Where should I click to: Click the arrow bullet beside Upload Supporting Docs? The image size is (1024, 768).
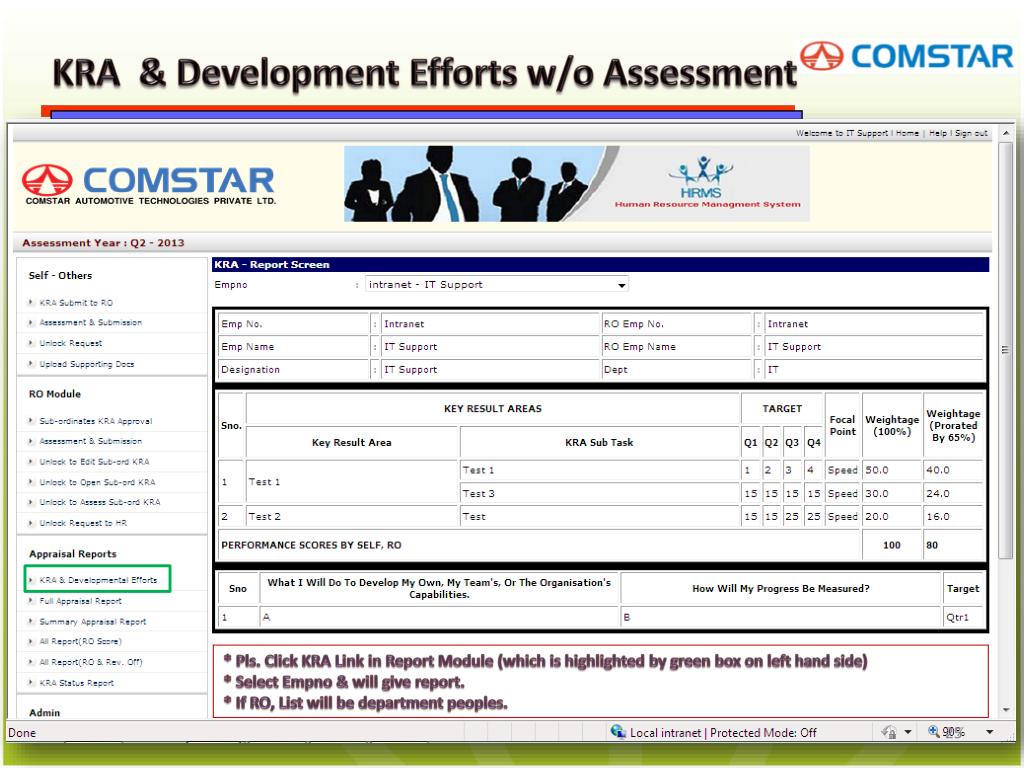pos(31,364)
